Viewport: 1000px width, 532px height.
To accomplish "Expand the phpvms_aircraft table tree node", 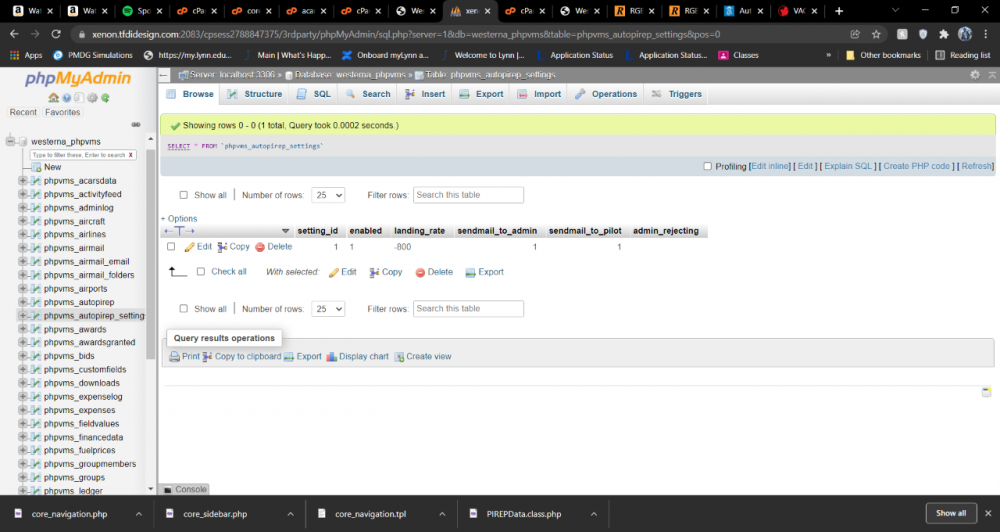I will [23, 221].
